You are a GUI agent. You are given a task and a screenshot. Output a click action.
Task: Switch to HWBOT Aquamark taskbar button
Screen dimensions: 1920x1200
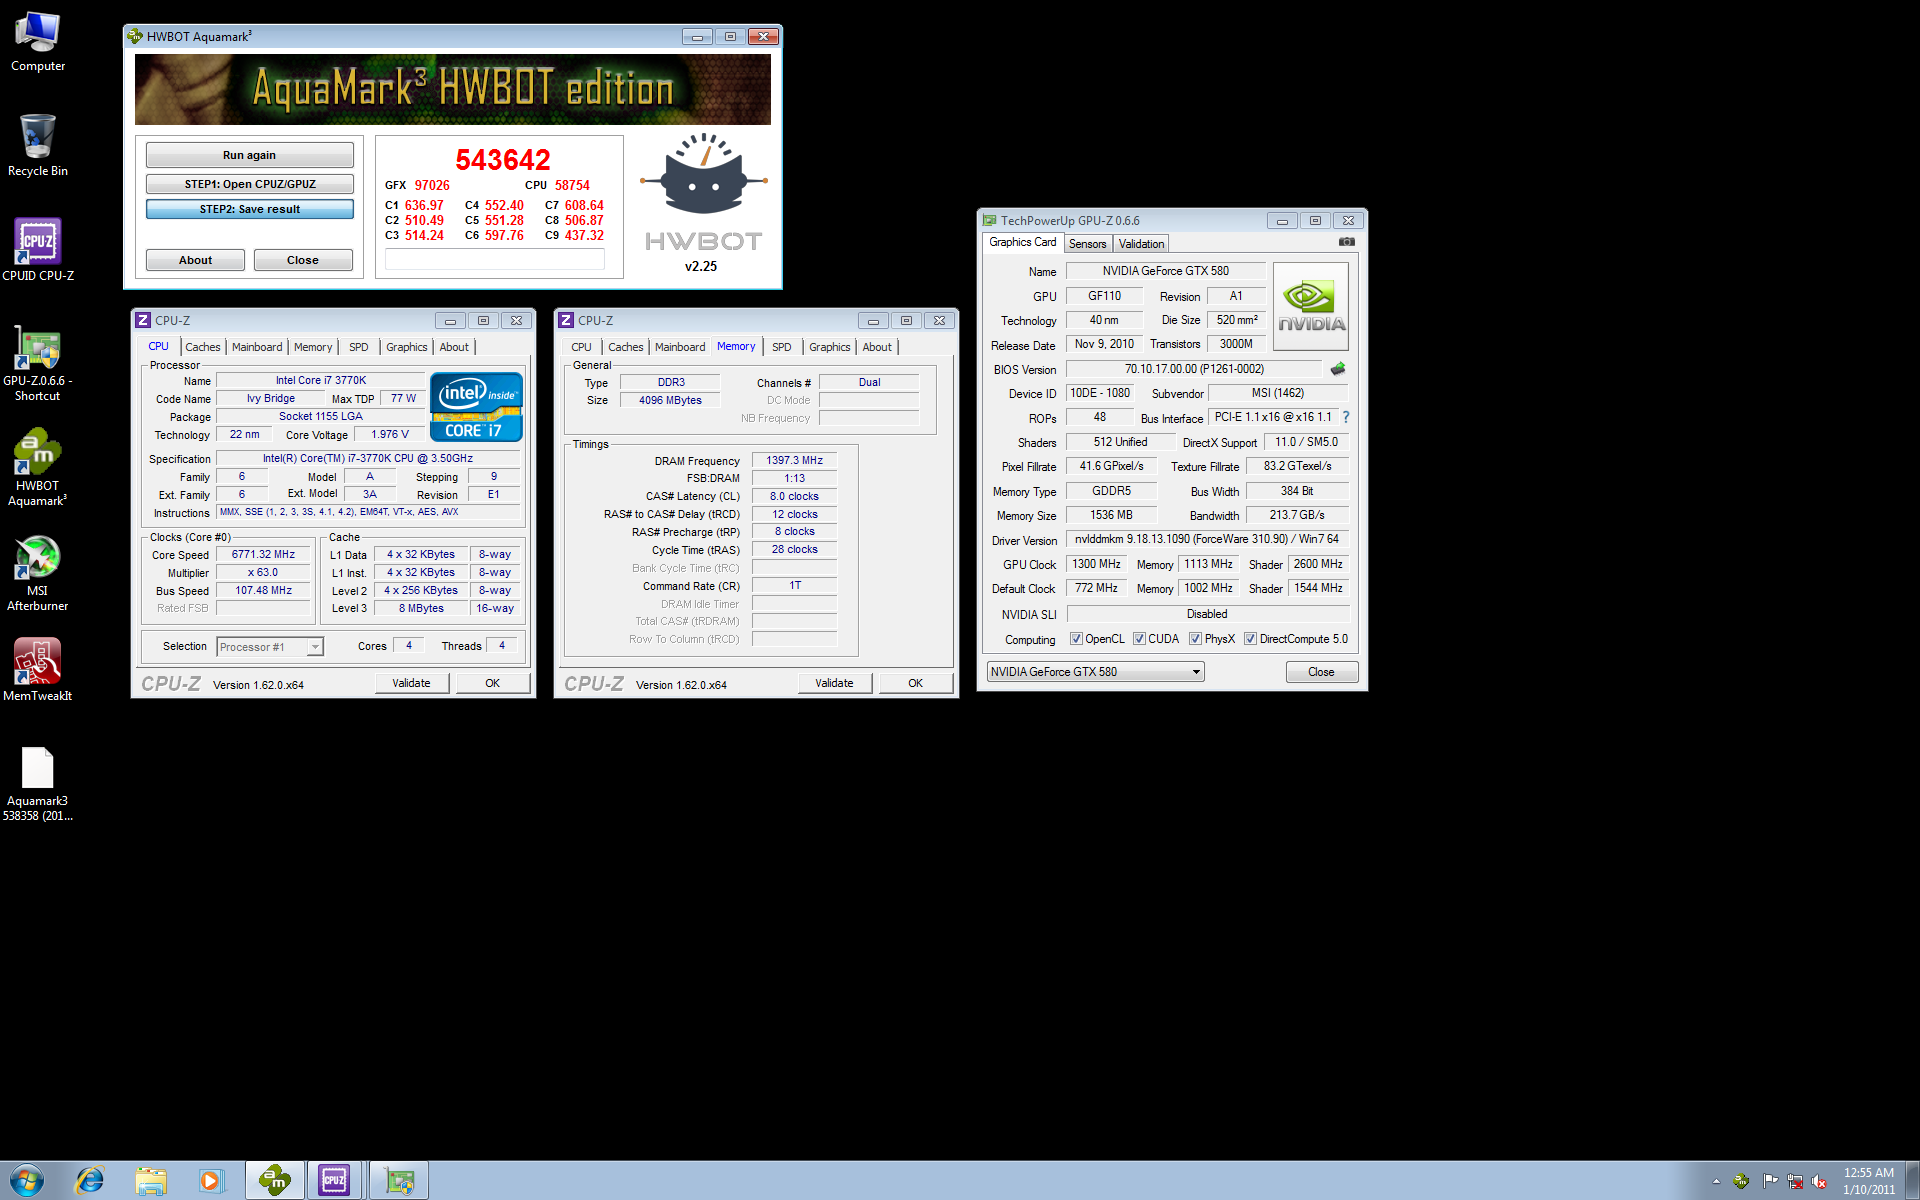pos(275,1181)
